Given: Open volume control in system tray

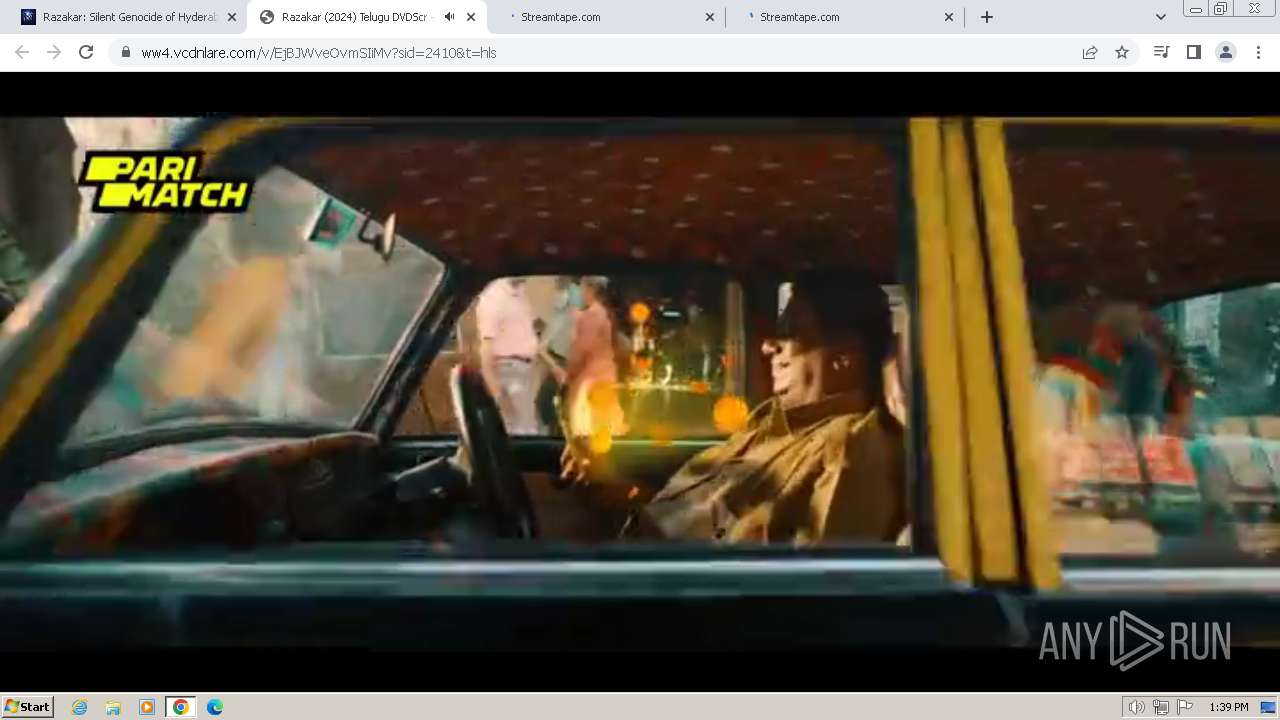Looking at the screenshot, I should click(1136, 707).
